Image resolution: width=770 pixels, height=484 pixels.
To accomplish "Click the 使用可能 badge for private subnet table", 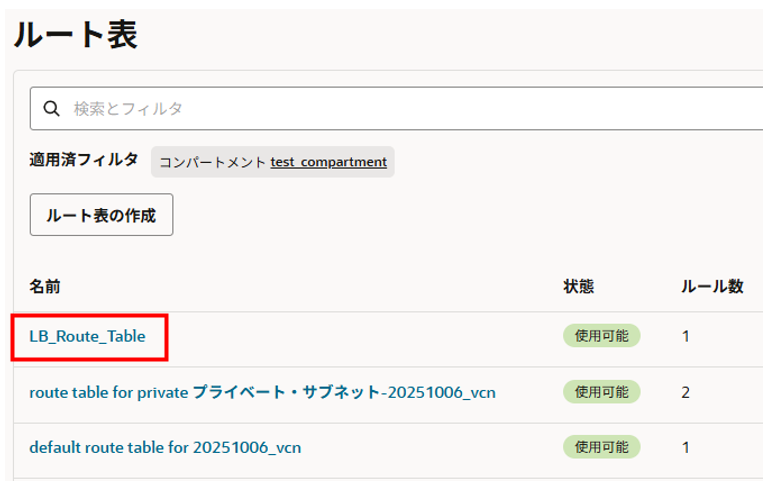I will tap(601, 392).
